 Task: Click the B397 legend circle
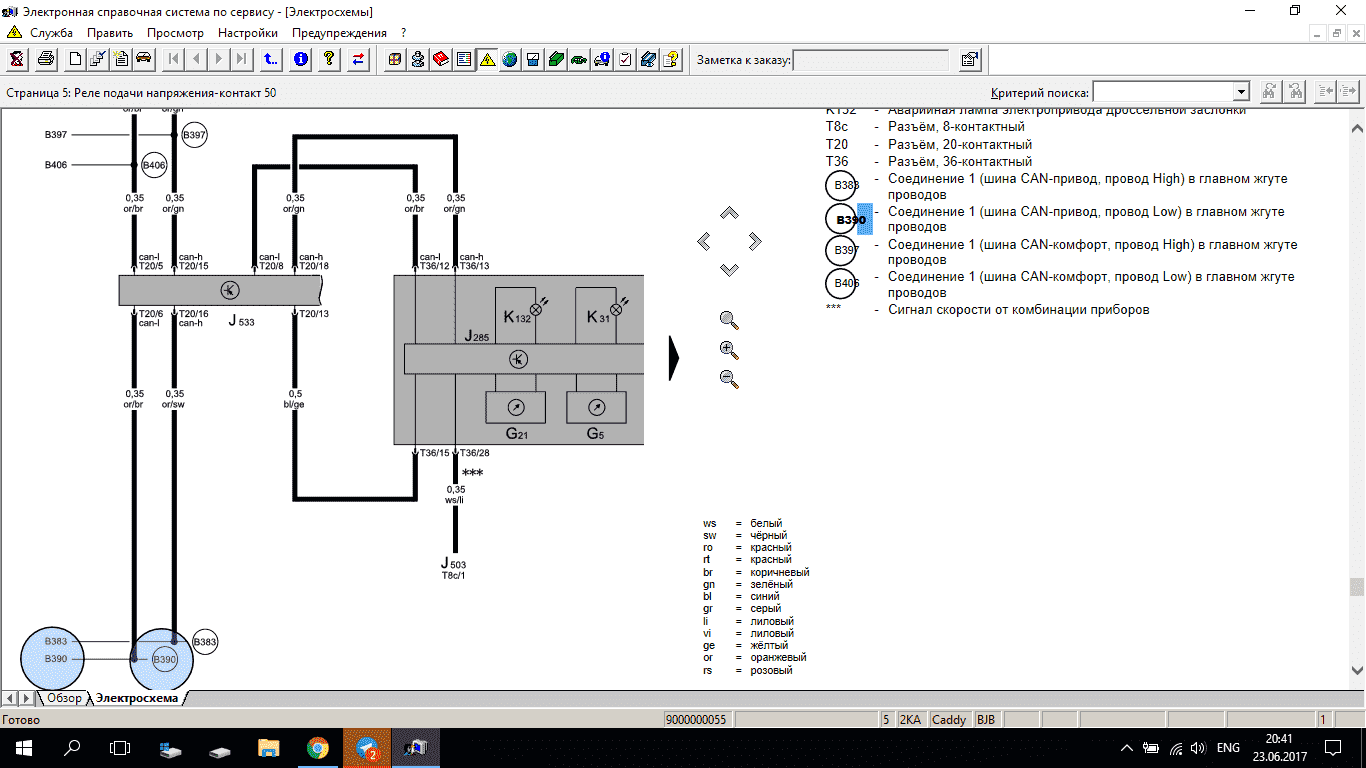point(841,250)
